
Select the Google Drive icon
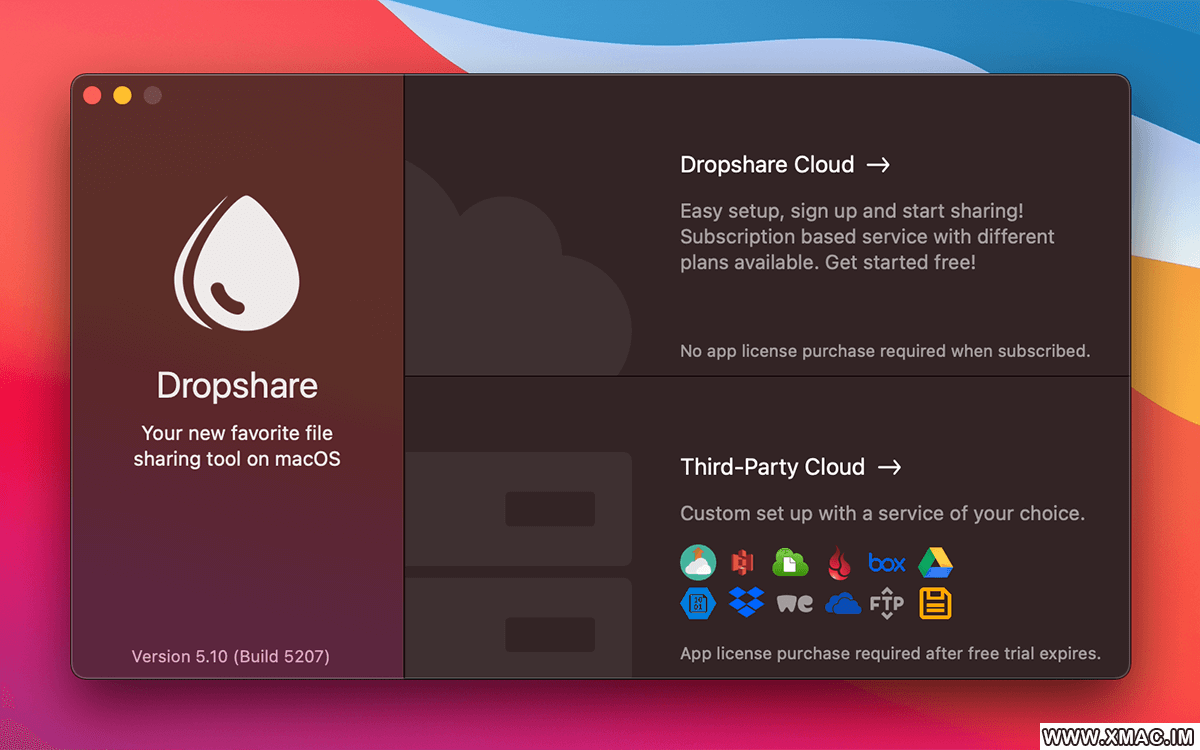click(935, 563)
